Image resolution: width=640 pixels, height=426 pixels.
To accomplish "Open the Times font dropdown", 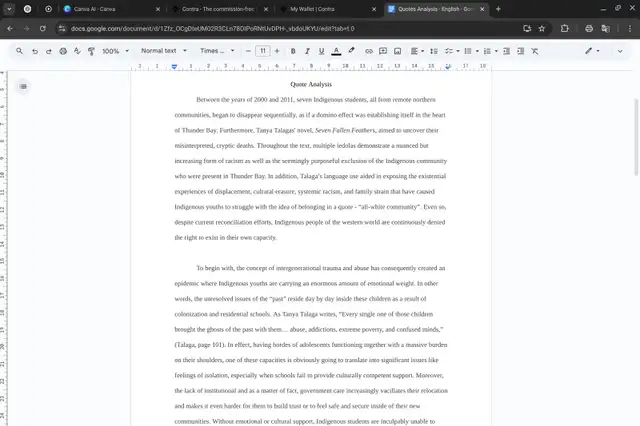I will pos(217,51).
